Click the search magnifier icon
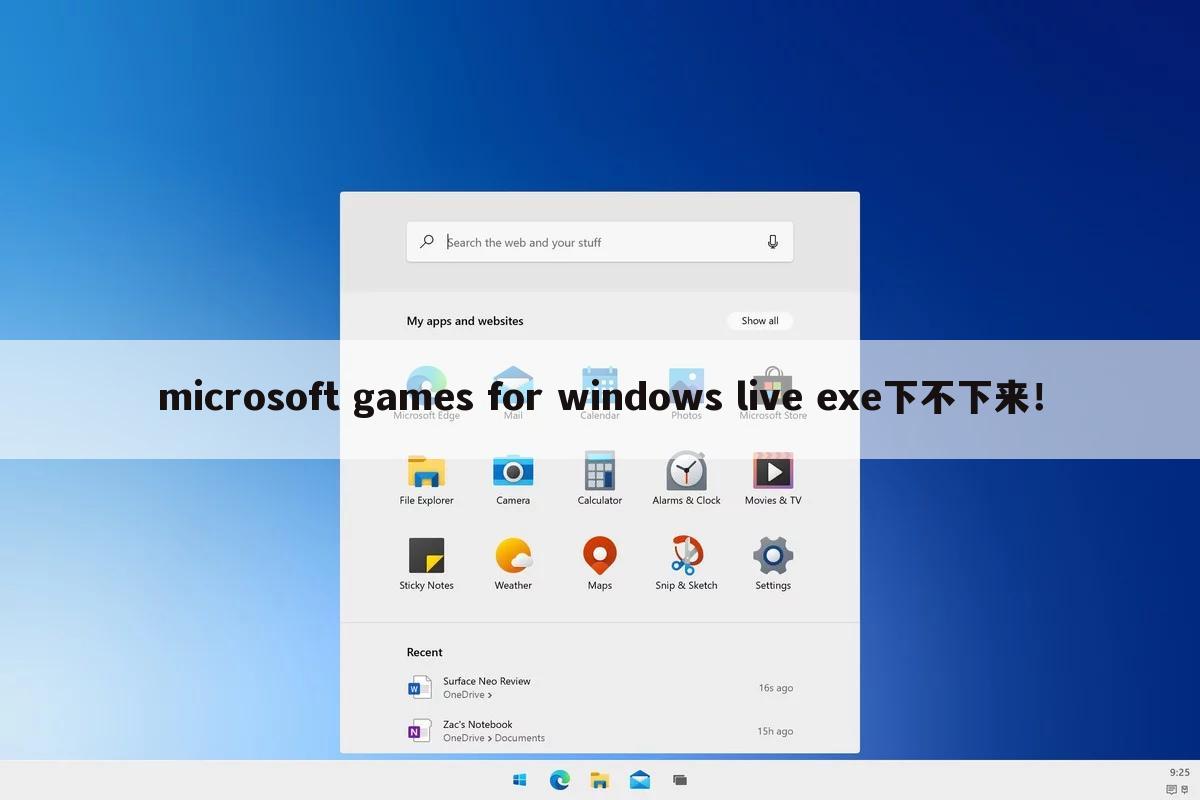This screenshot has height=800, width=1200. coord(427,242)
